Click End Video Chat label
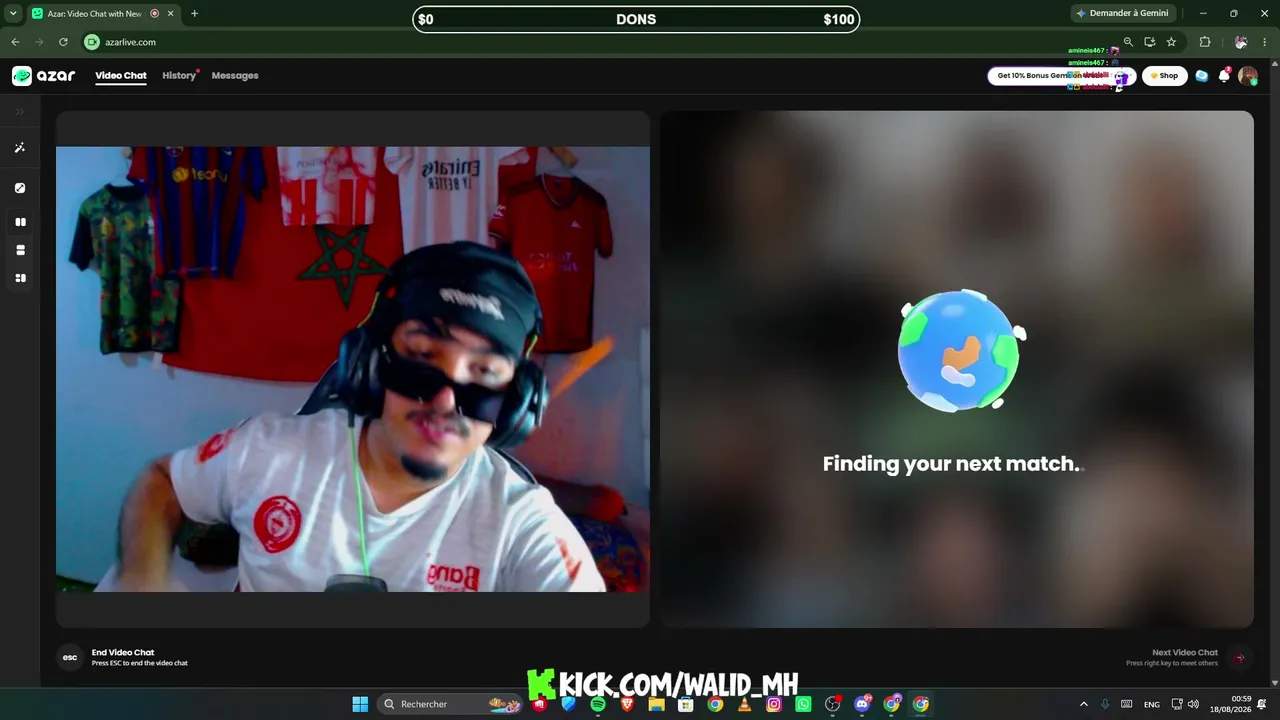 click(x=123, y=652)
